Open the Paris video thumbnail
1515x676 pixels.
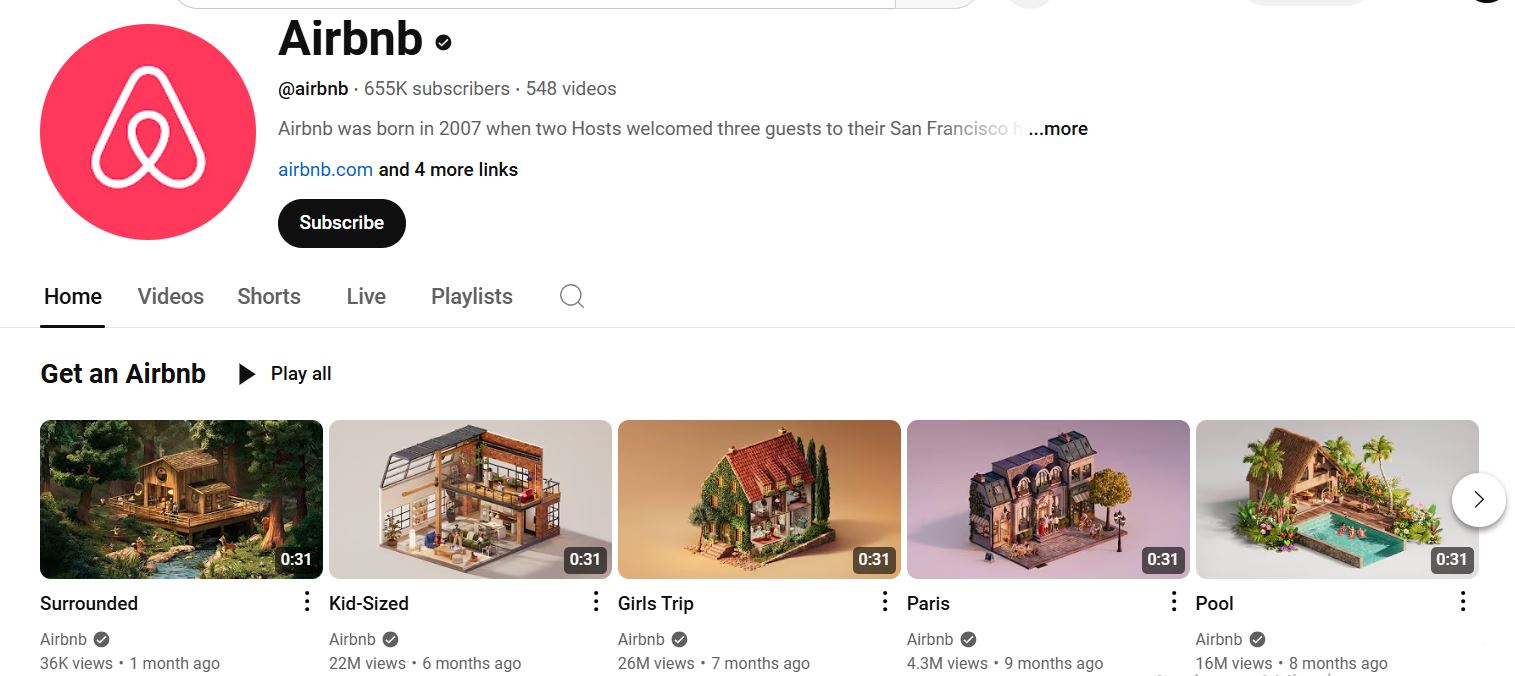click(1047, 499)
